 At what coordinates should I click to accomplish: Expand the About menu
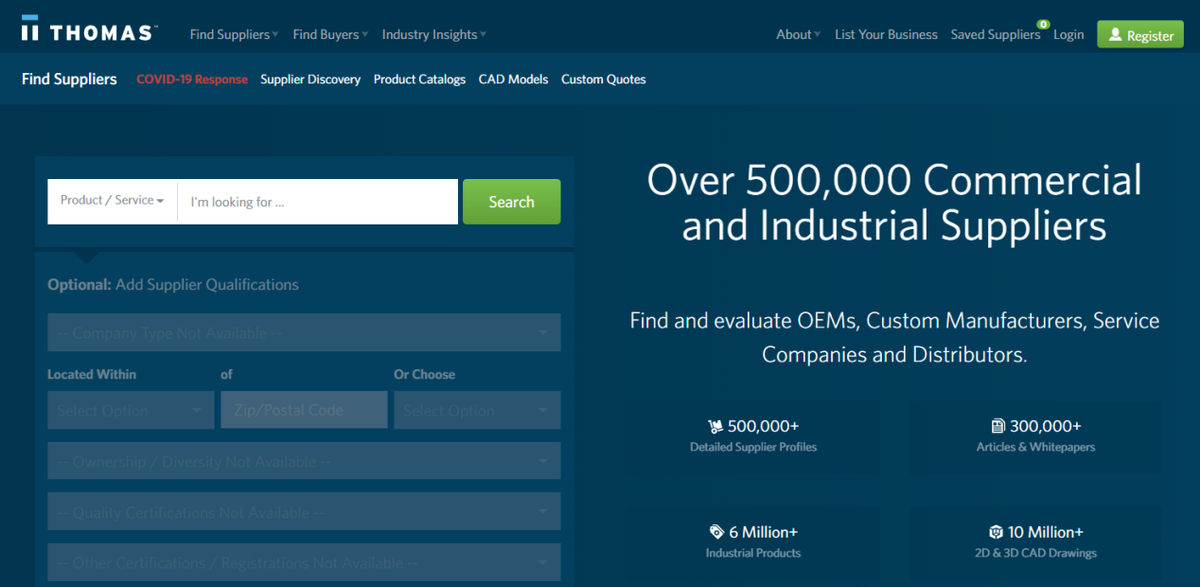pos(798,35)
